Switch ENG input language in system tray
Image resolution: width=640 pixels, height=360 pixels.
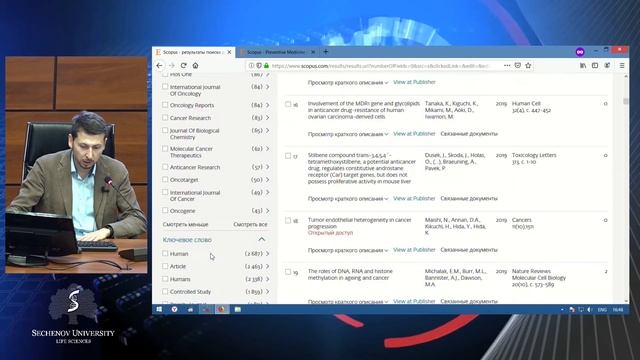[602, 310]
